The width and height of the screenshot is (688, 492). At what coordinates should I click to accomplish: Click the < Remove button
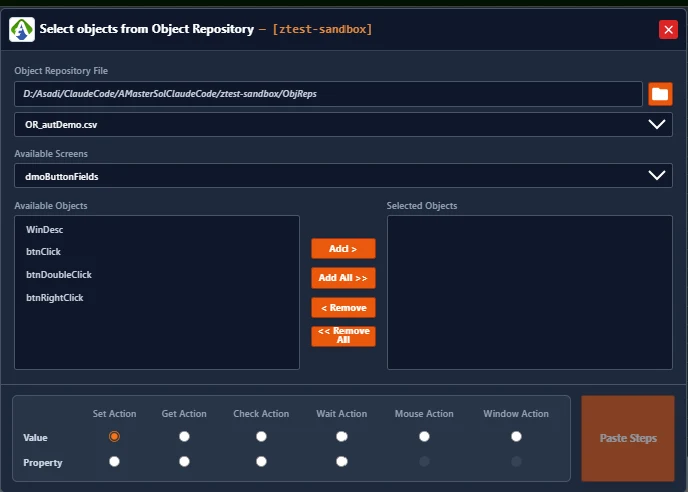(343, 308)
